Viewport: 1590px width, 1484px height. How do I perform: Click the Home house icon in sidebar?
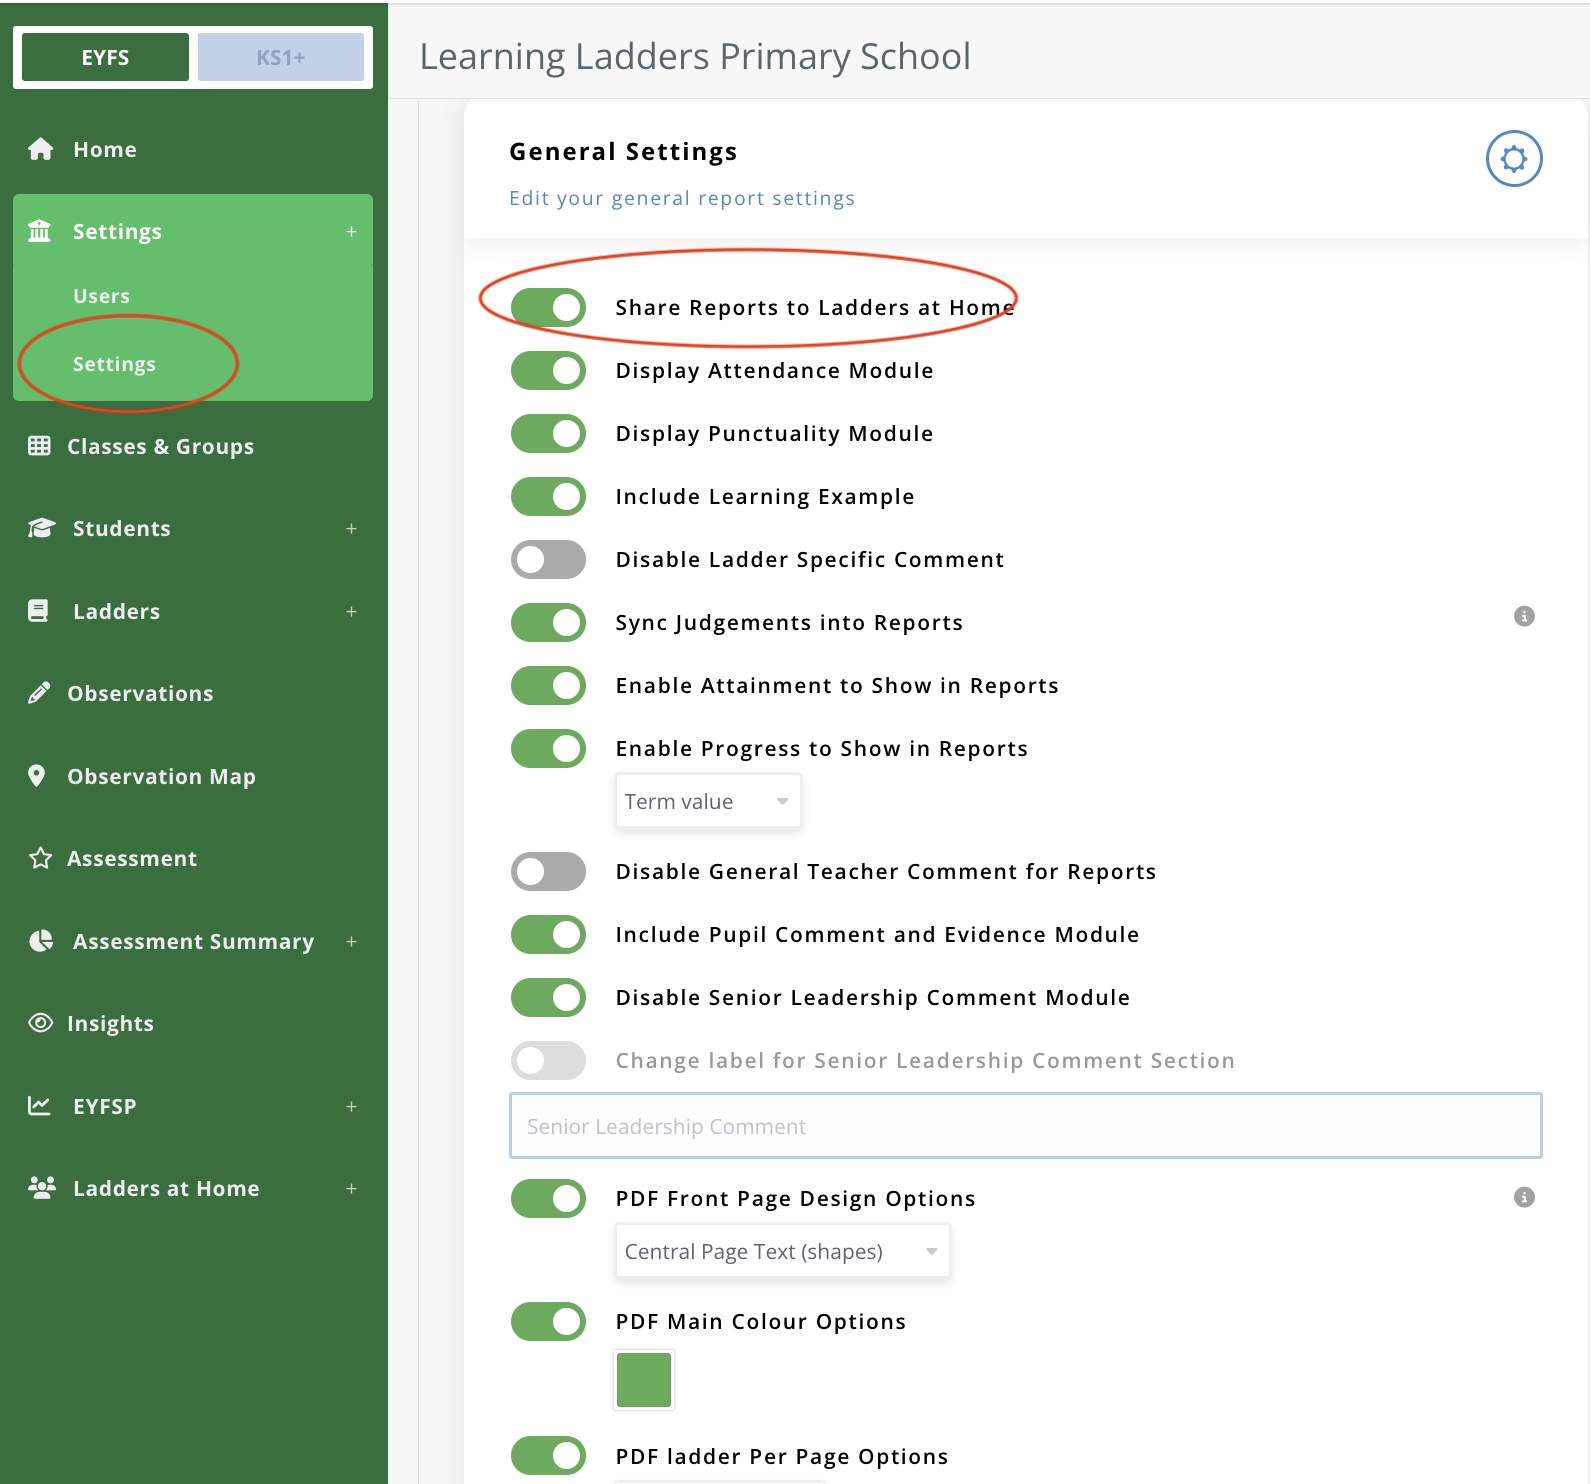40,149
